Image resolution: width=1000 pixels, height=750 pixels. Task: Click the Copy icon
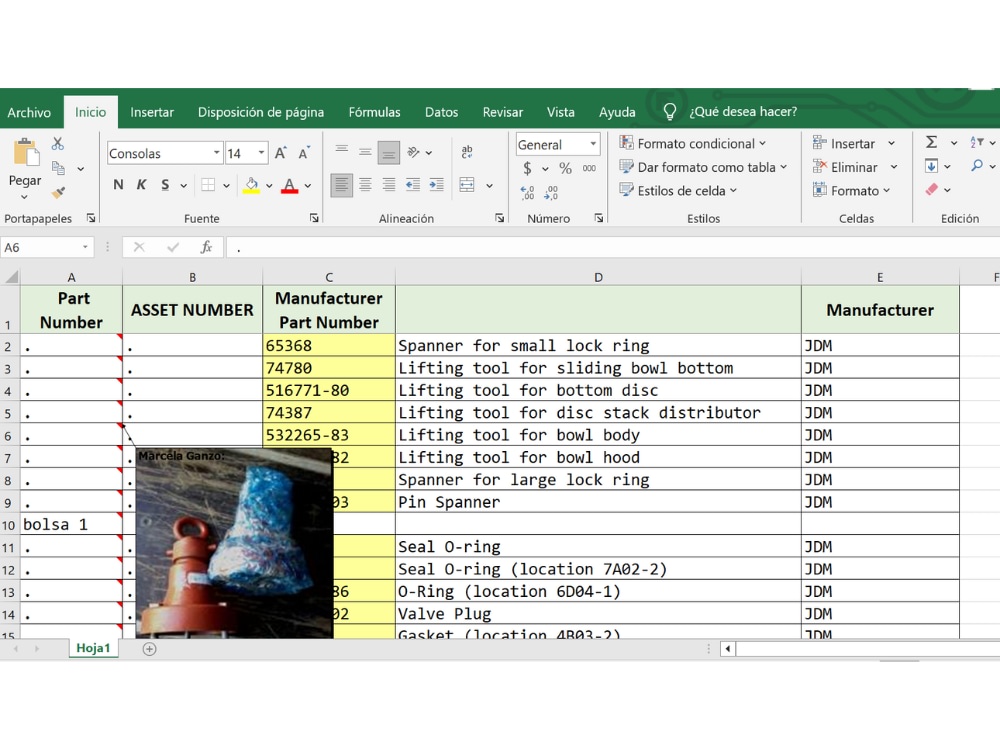[58, 168]
